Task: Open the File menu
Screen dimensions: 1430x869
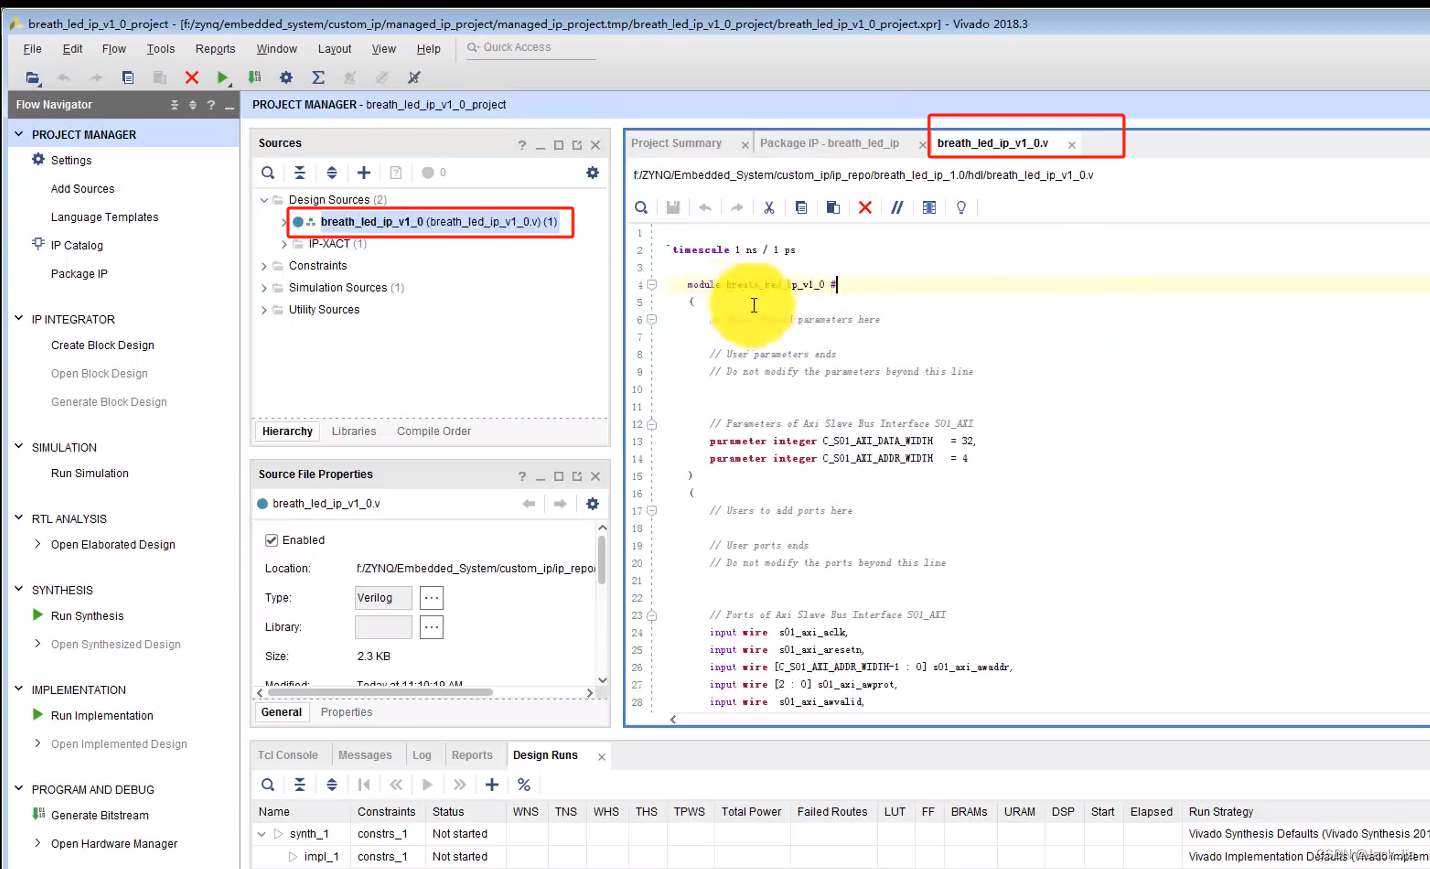Action: [33, 49]
